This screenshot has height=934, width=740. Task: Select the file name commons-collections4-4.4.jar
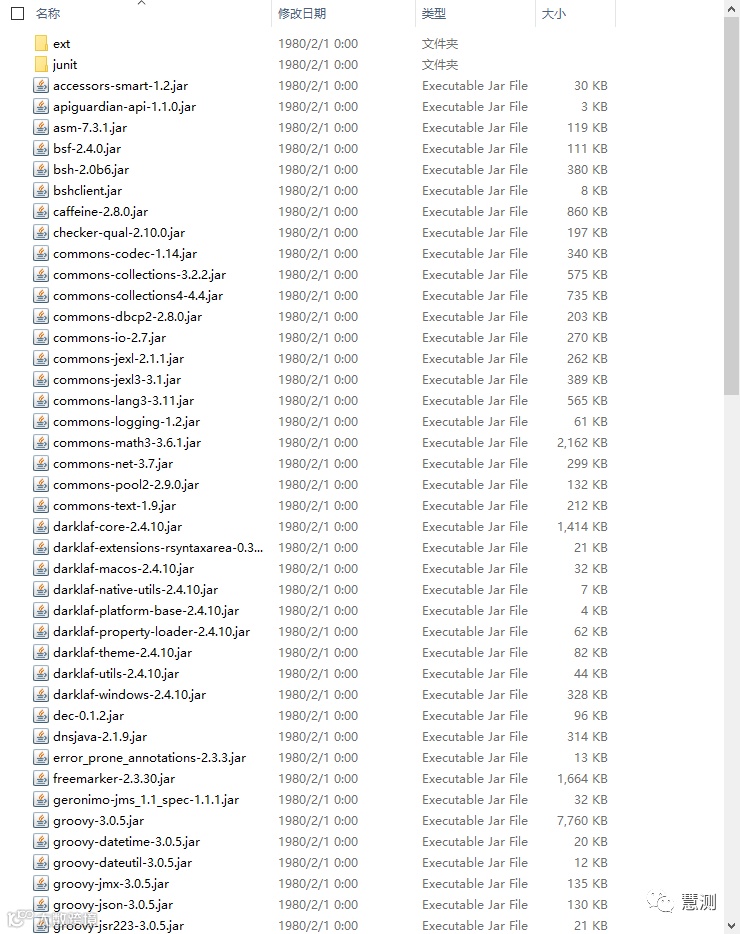(138, 295)
